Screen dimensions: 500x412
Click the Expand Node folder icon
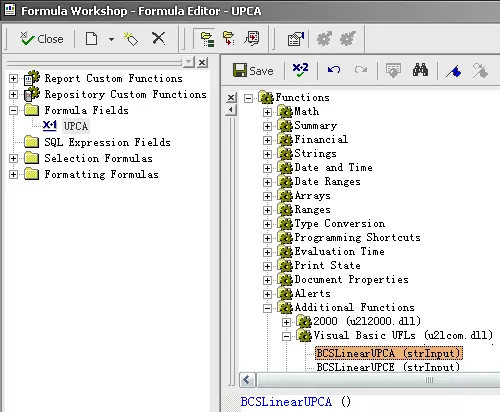229,39
